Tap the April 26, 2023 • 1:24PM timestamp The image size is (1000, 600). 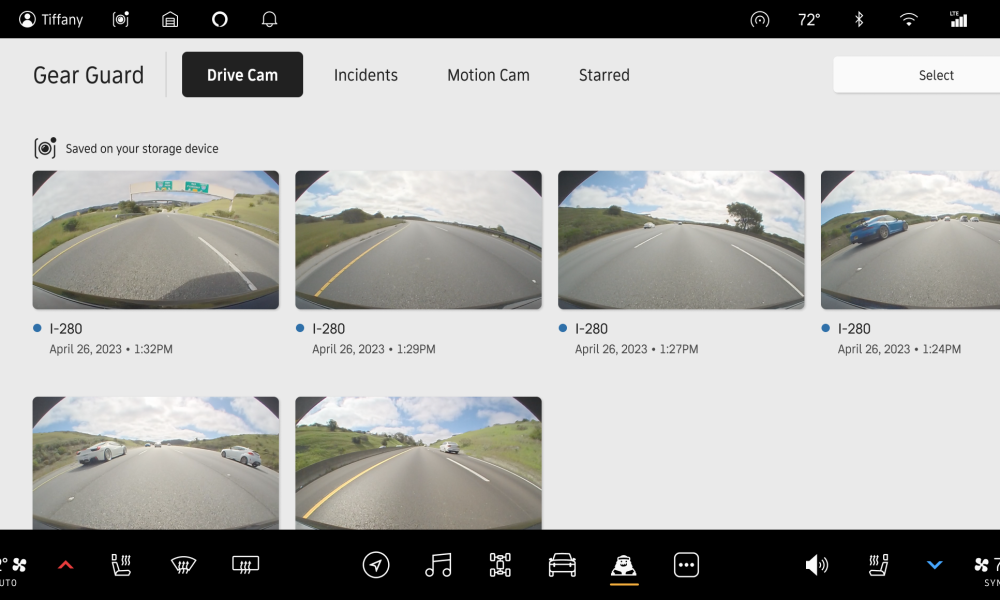click(x=899, y=349)
